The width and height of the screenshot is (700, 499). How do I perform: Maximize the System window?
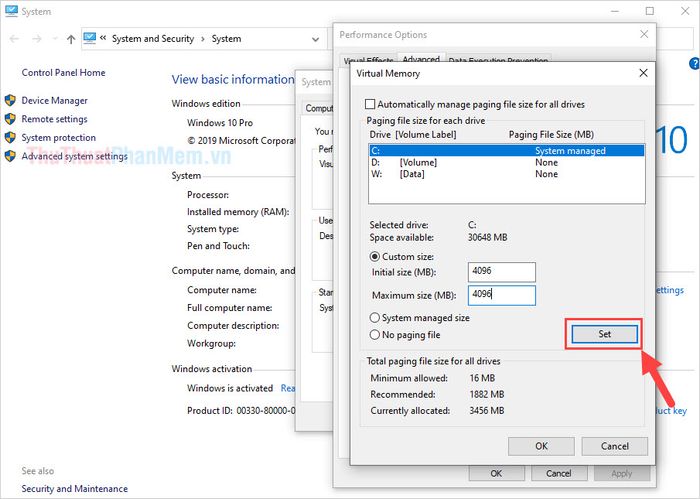click(x=650, y=11)
